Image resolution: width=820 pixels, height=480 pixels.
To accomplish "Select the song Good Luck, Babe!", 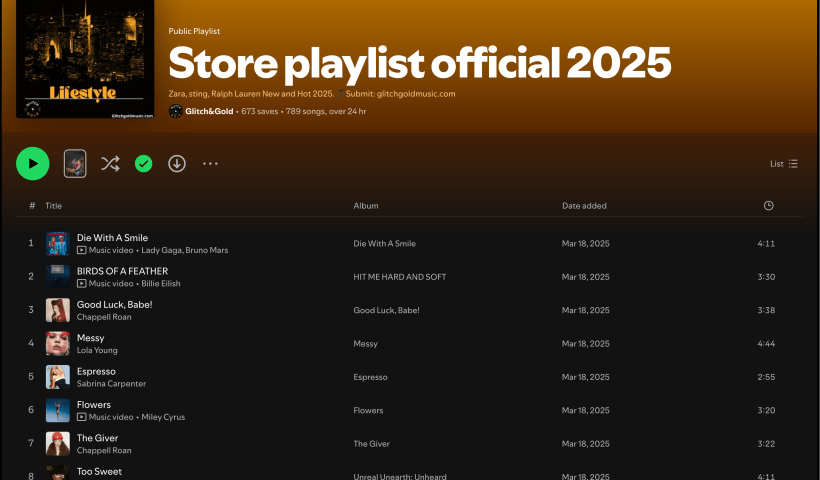I will [114, 304].
